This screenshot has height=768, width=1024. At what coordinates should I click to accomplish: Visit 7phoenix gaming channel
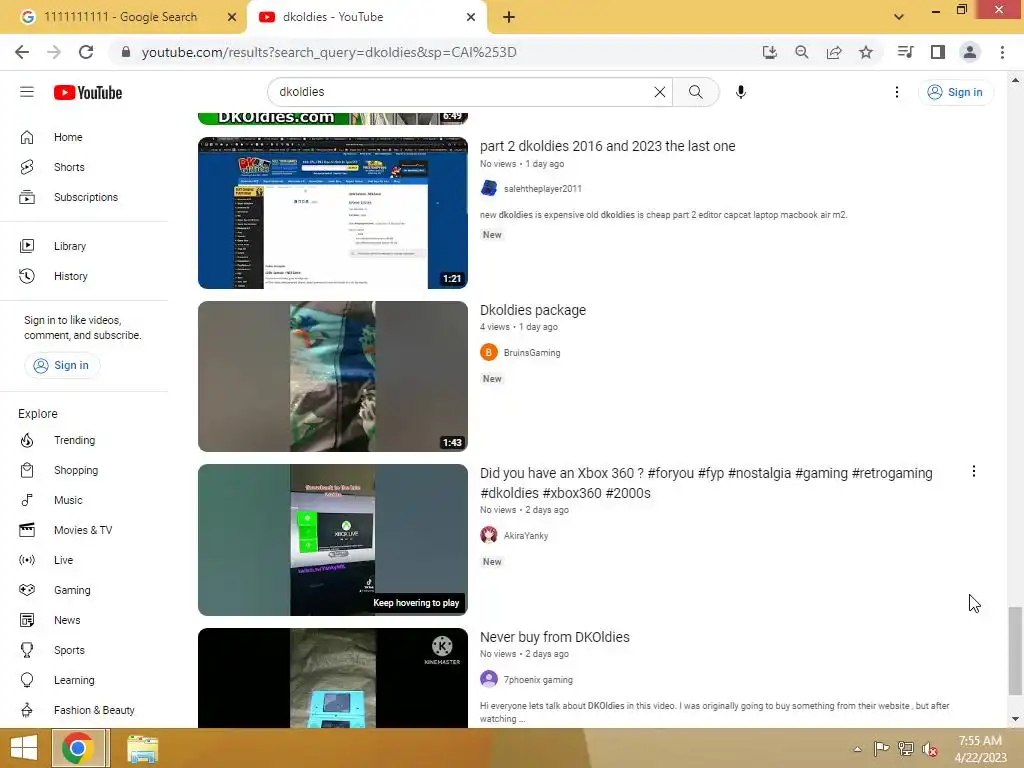tap(538, 680)
